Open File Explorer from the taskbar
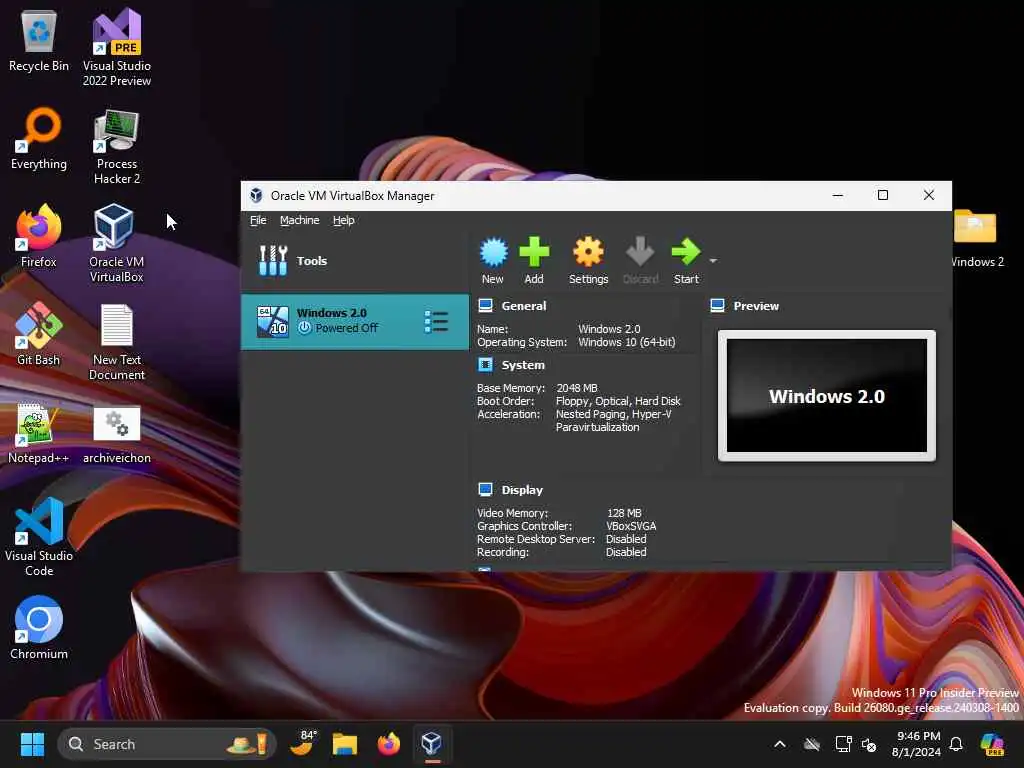Viewport: 1024px width, 768px height. 345,744
